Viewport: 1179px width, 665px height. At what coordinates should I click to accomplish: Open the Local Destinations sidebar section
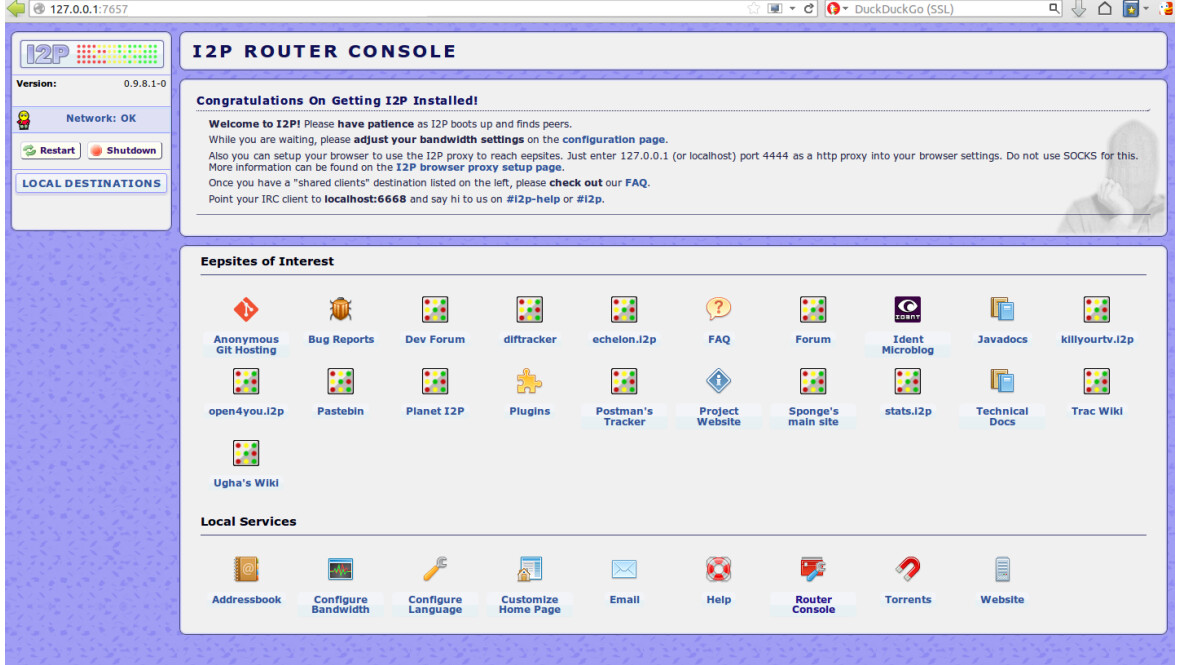pos(91,184)
